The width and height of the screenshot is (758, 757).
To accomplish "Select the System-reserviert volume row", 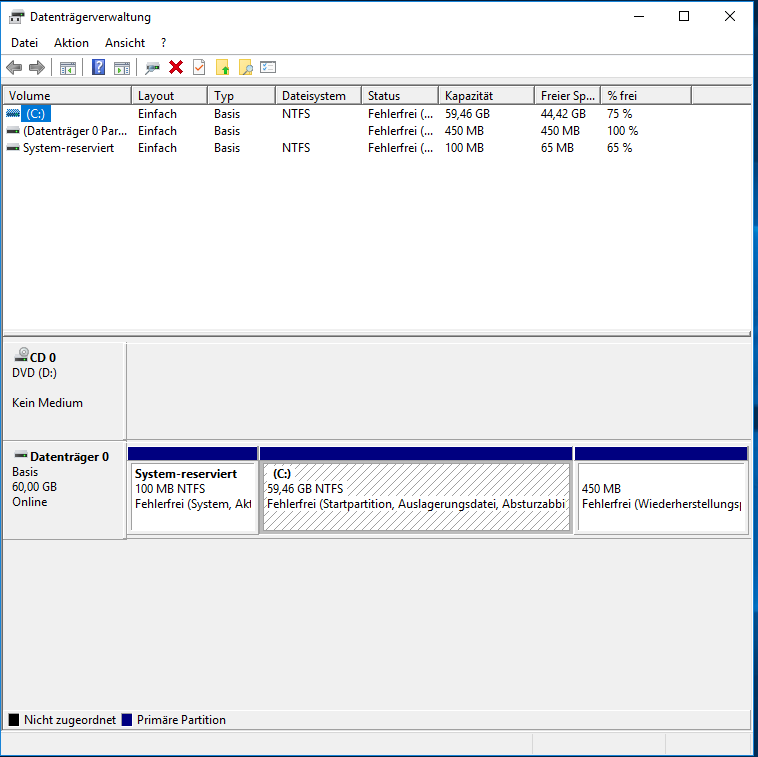I will (x=68, y=148).
